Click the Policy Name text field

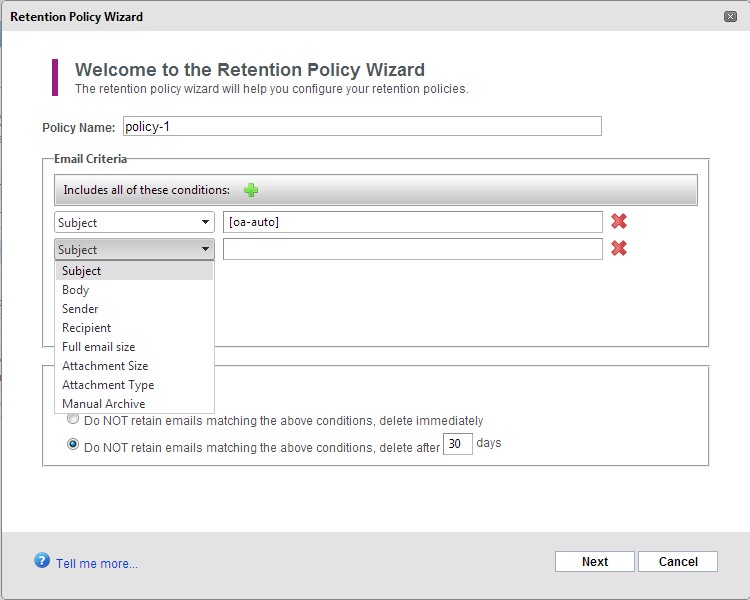coord(362,126)
